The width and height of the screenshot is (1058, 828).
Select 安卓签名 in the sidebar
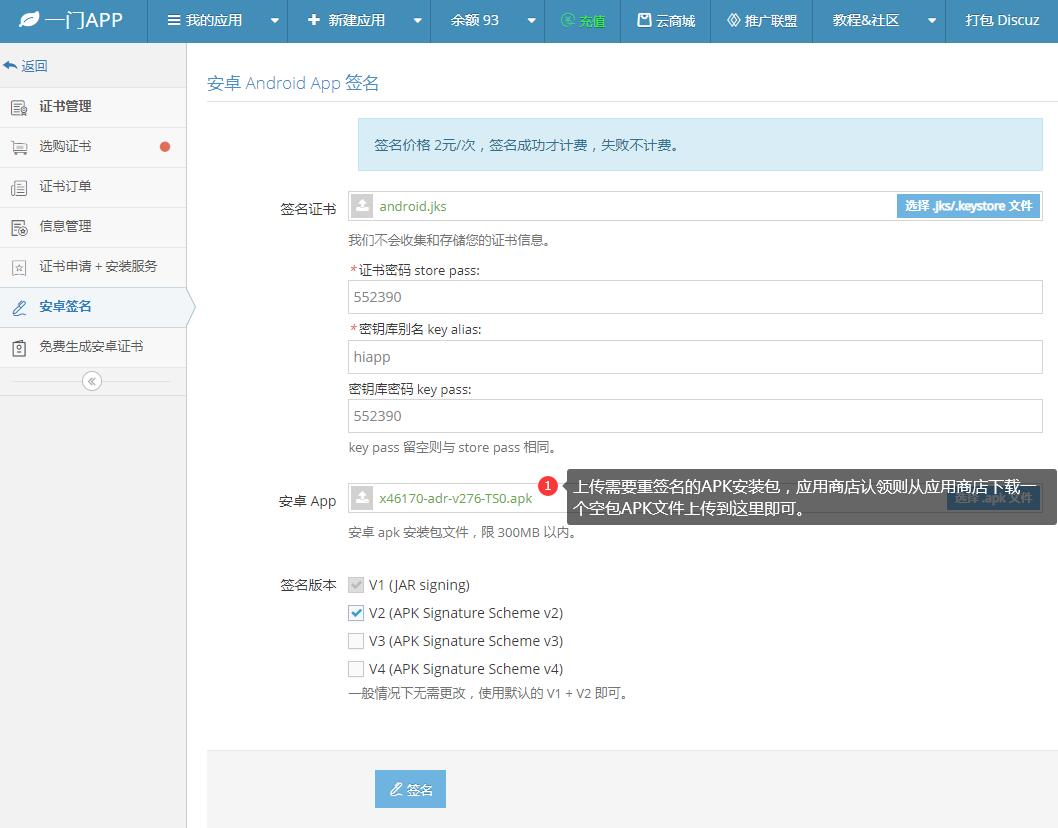[x=93, y=307]
